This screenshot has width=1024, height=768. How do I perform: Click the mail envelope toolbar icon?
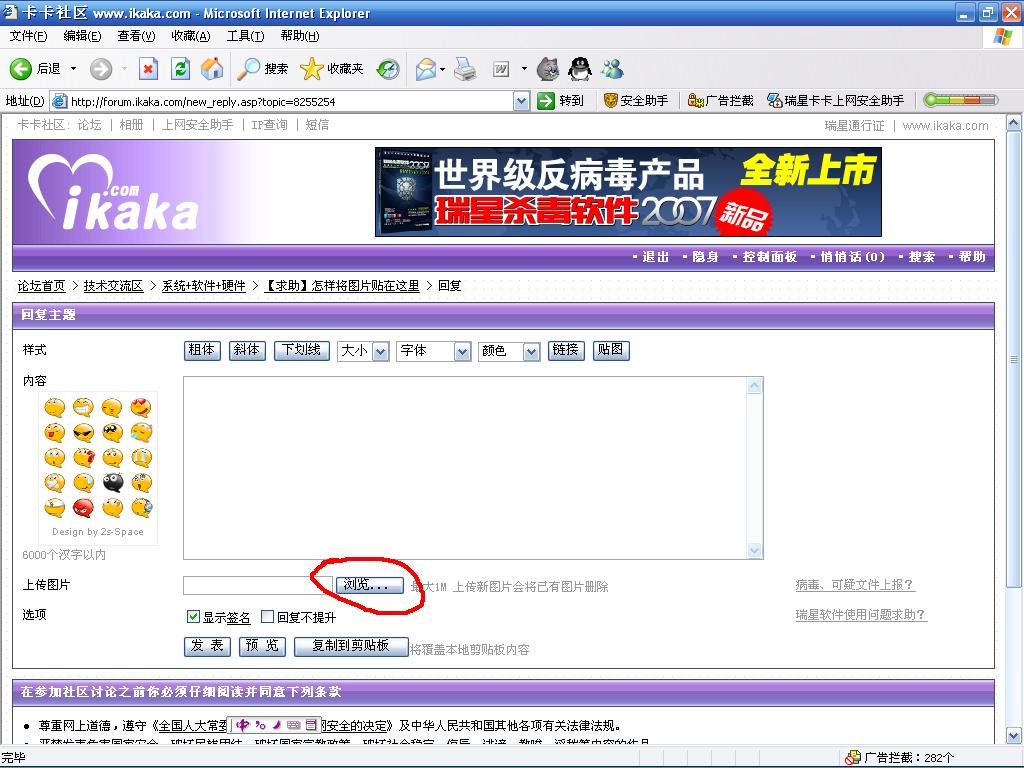click(426, 69)
